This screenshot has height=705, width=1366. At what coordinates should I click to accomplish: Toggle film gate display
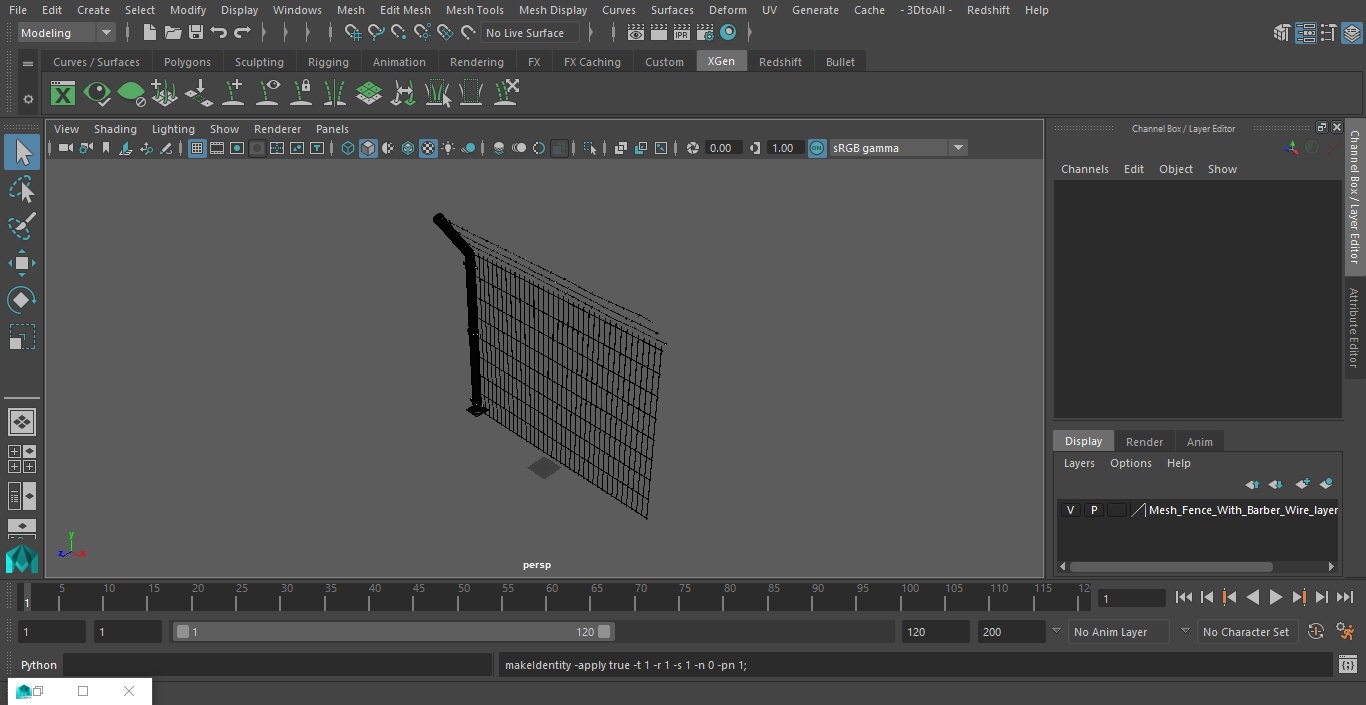click(217, 148)
